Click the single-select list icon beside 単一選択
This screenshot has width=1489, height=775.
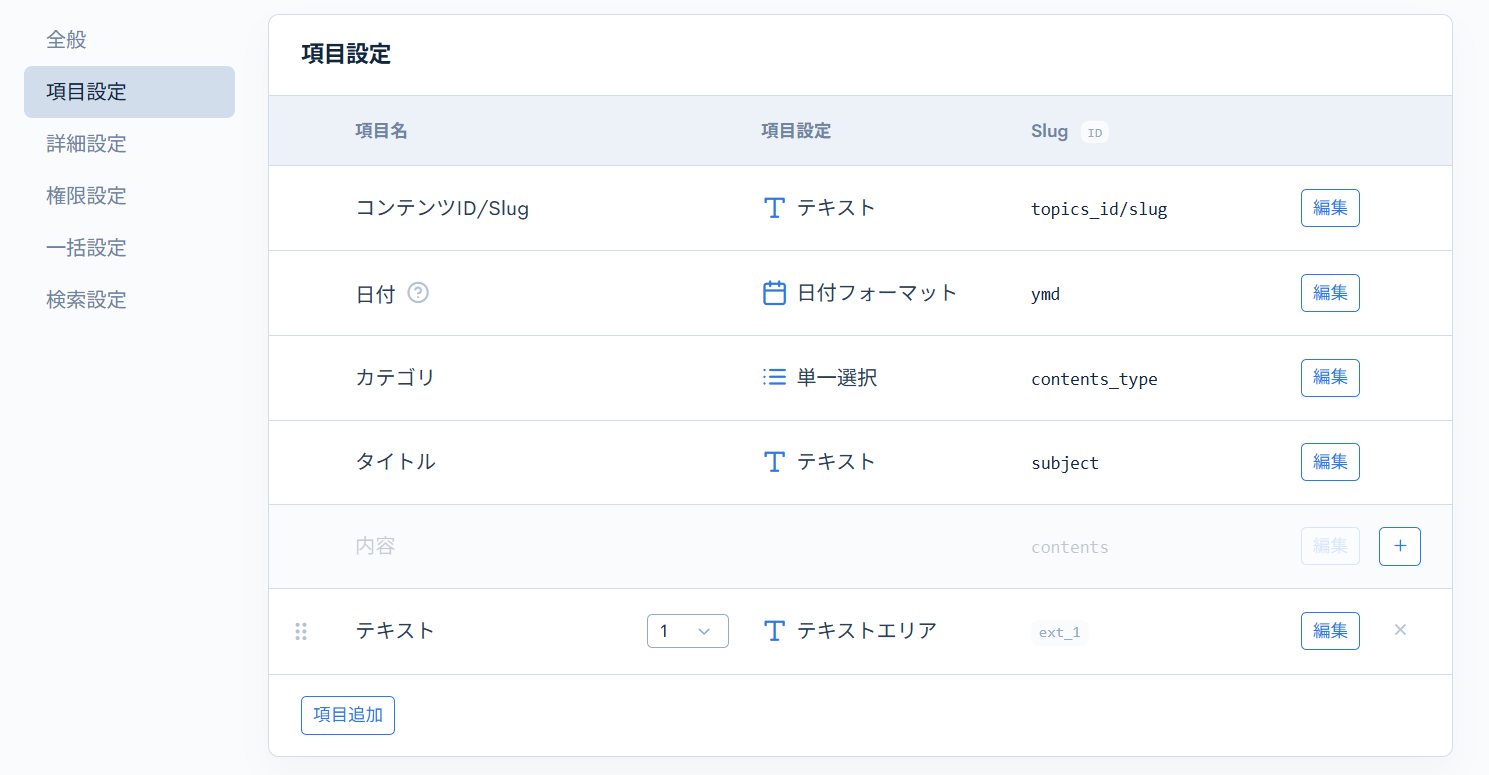773,377
